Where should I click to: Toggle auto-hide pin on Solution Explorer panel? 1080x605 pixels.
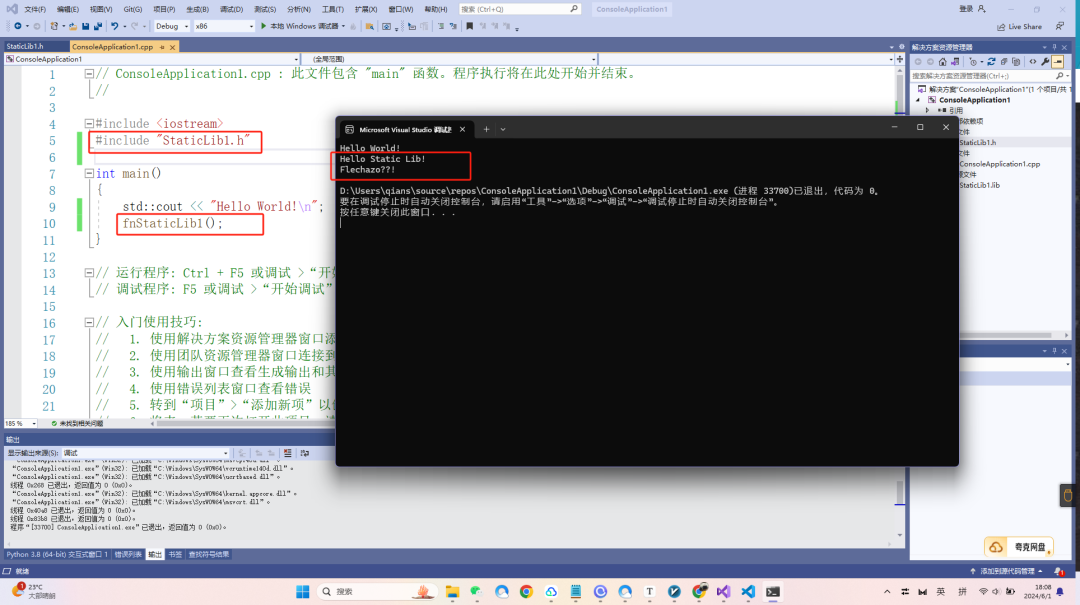pyautogui.click(x=1054, y=47)
